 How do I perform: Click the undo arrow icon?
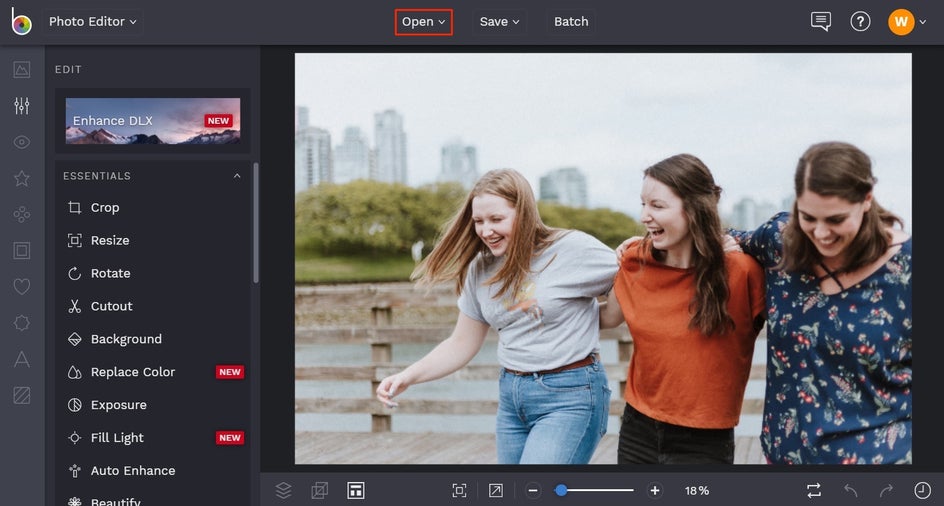coord(850,490)
